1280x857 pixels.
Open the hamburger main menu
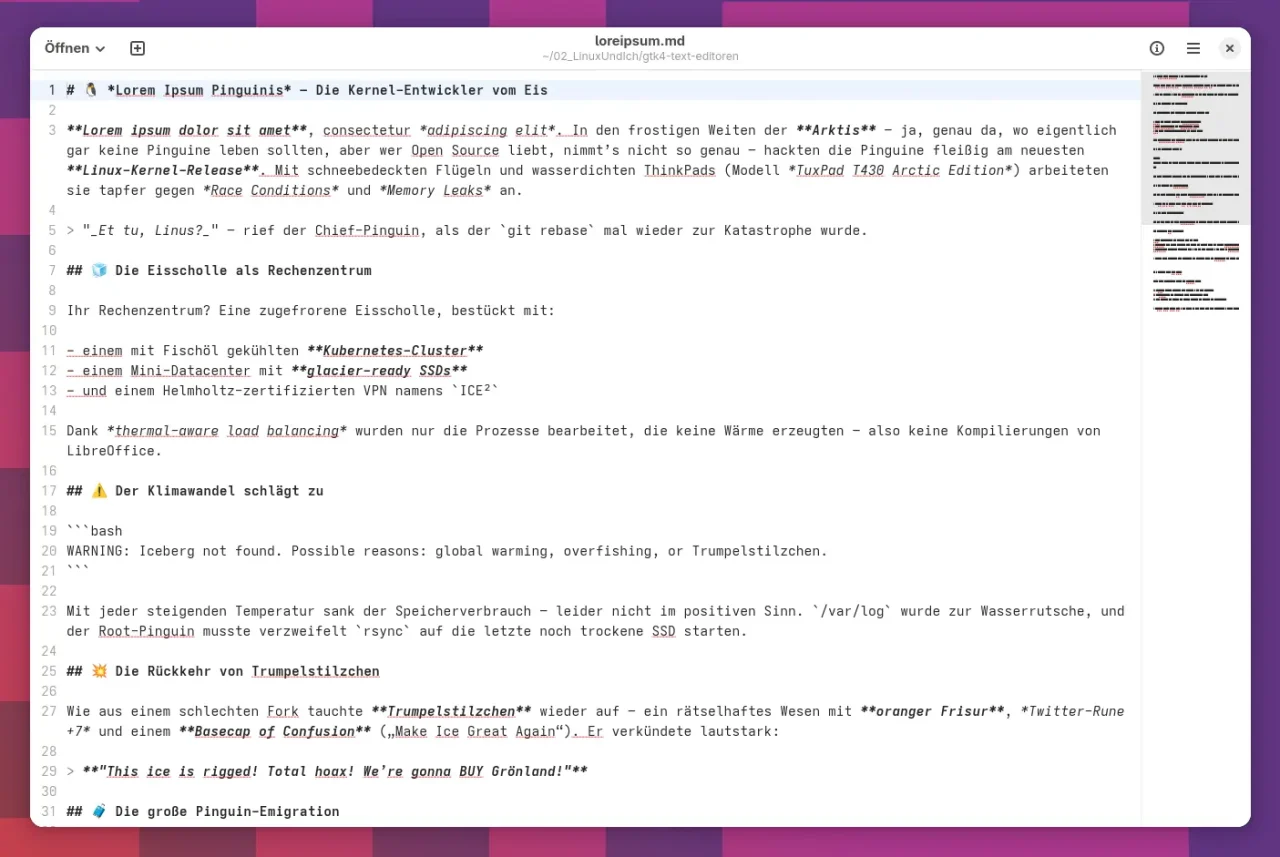click(1193, 48)
